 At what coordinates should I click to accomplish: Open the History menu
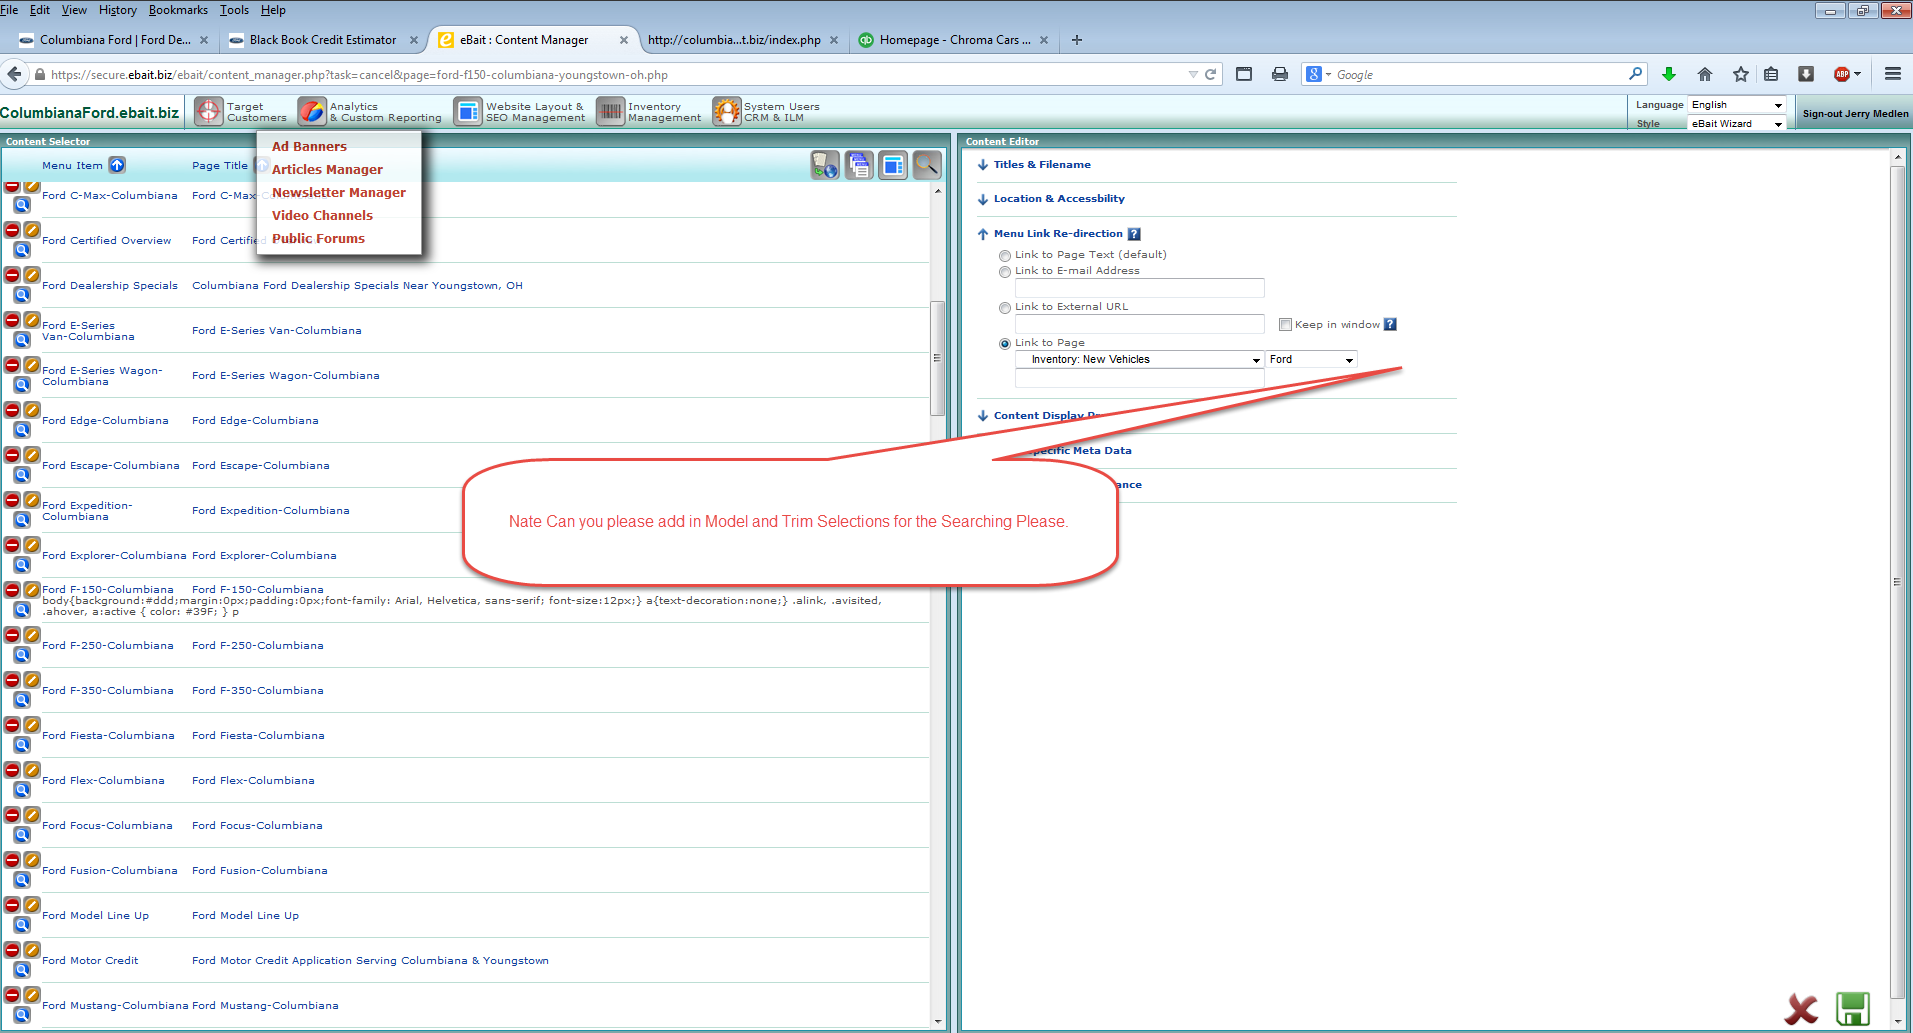(x=117, y=10)
